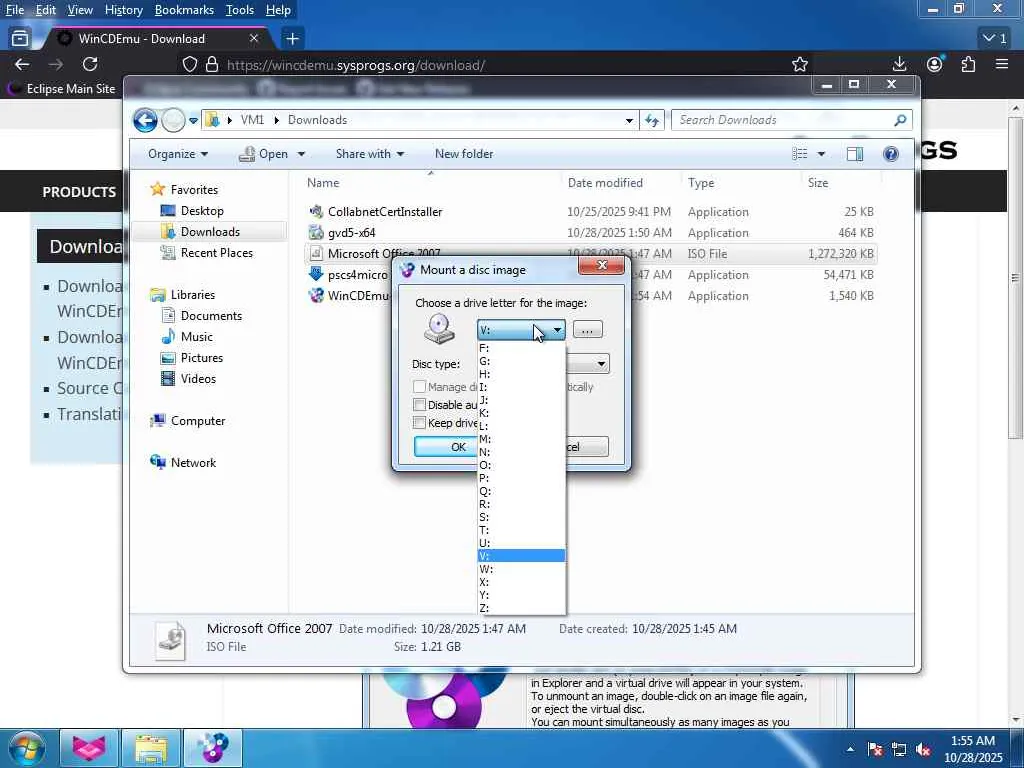This screenshot has height=768, width=1024.
Task: Open the browser File menu
Action: pyautogui.click(x=14, y=10)
